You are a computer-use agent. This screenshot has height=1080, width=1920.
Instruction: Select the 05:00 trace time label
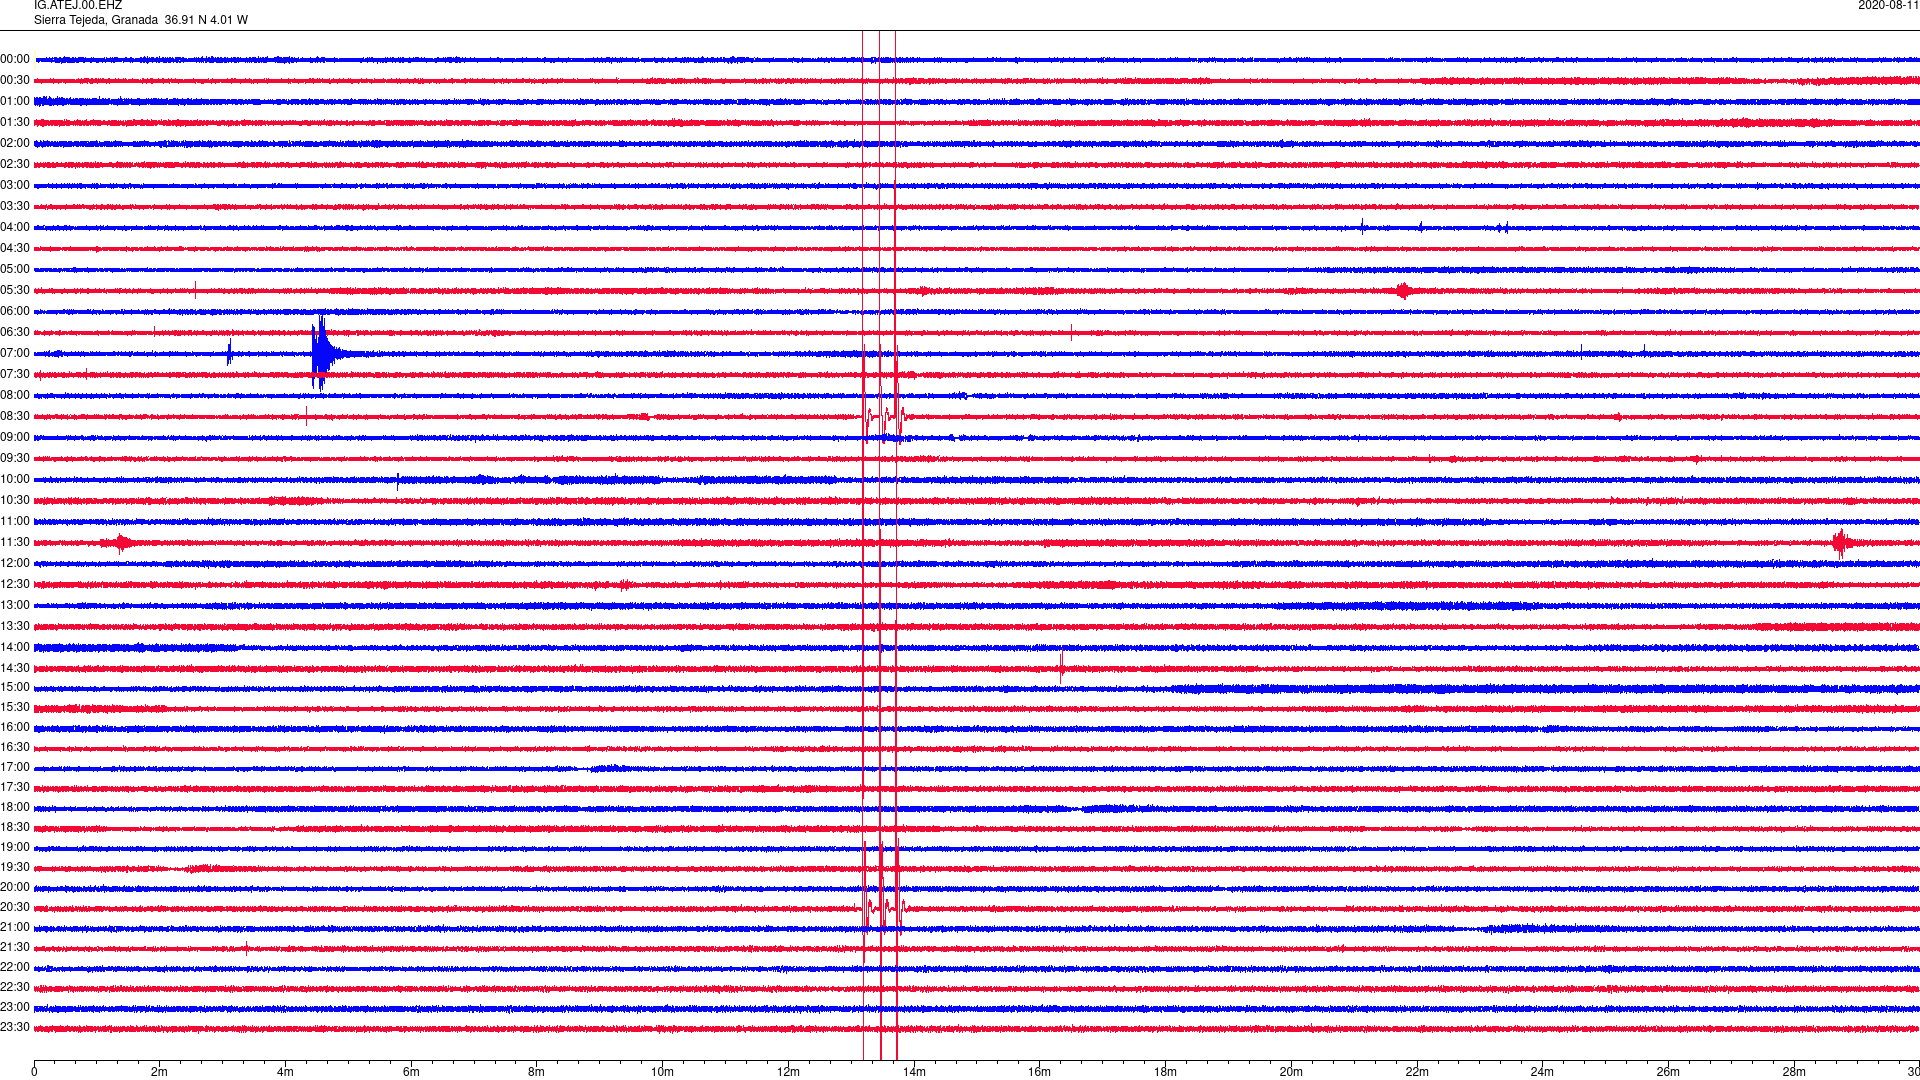coord(15,270)
